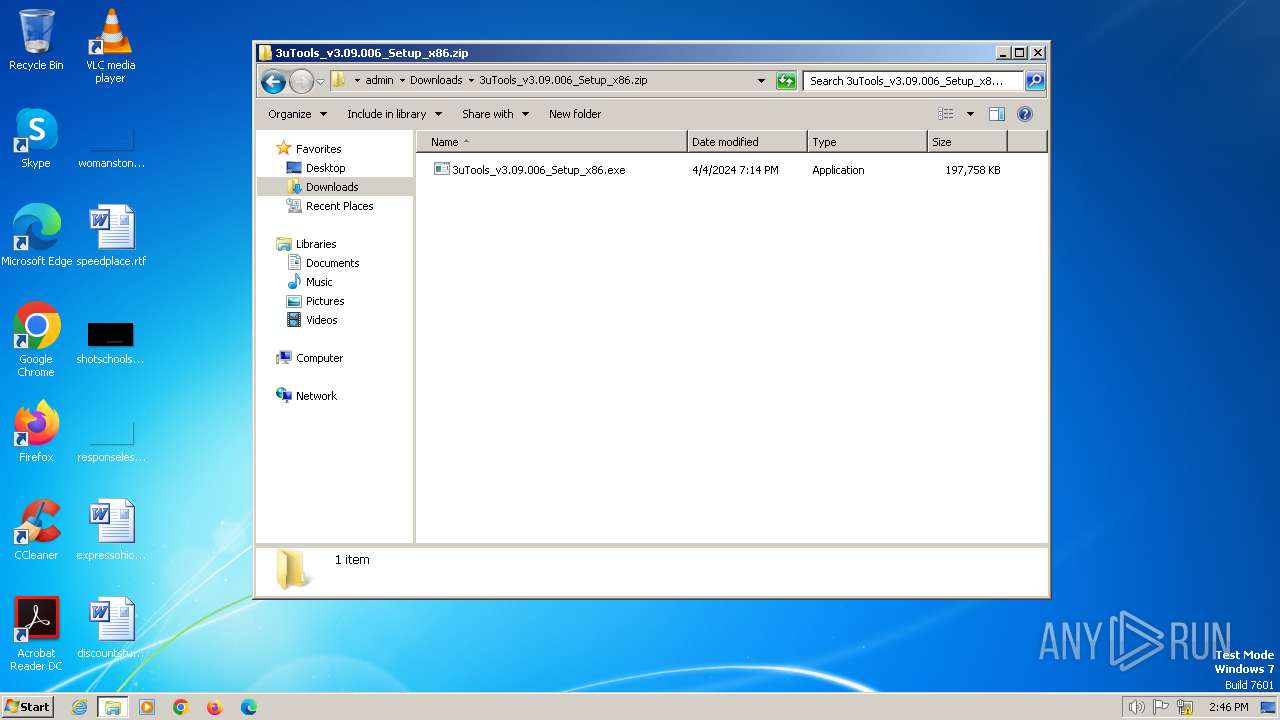Click 3uTools zip breadcrumb segment
The image size is (1280, 720).
563,80
